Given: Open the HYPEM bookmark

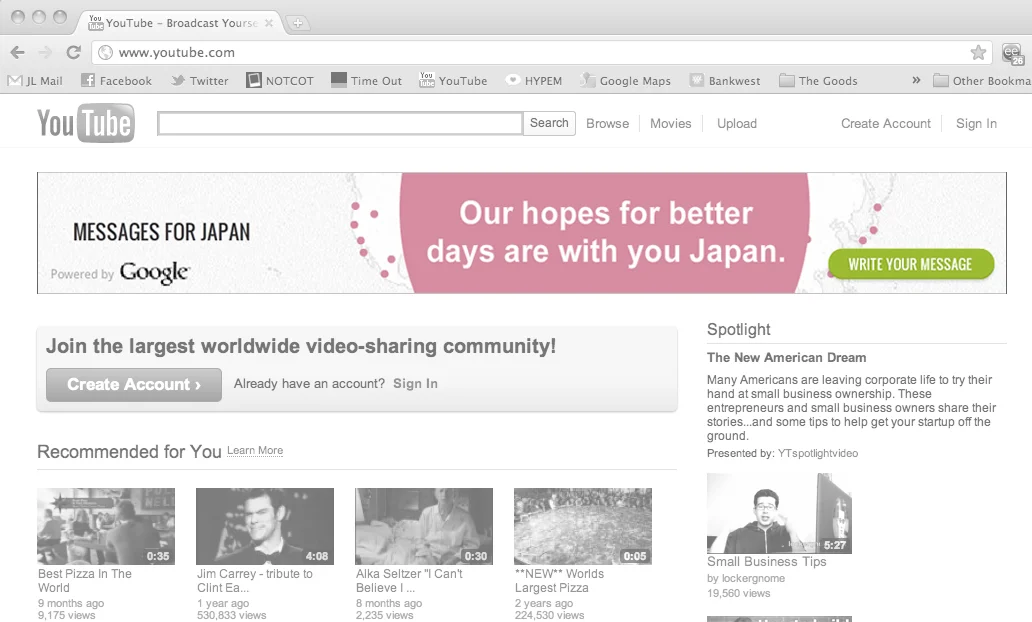Looking at the screenshot, I should [534, 81].
